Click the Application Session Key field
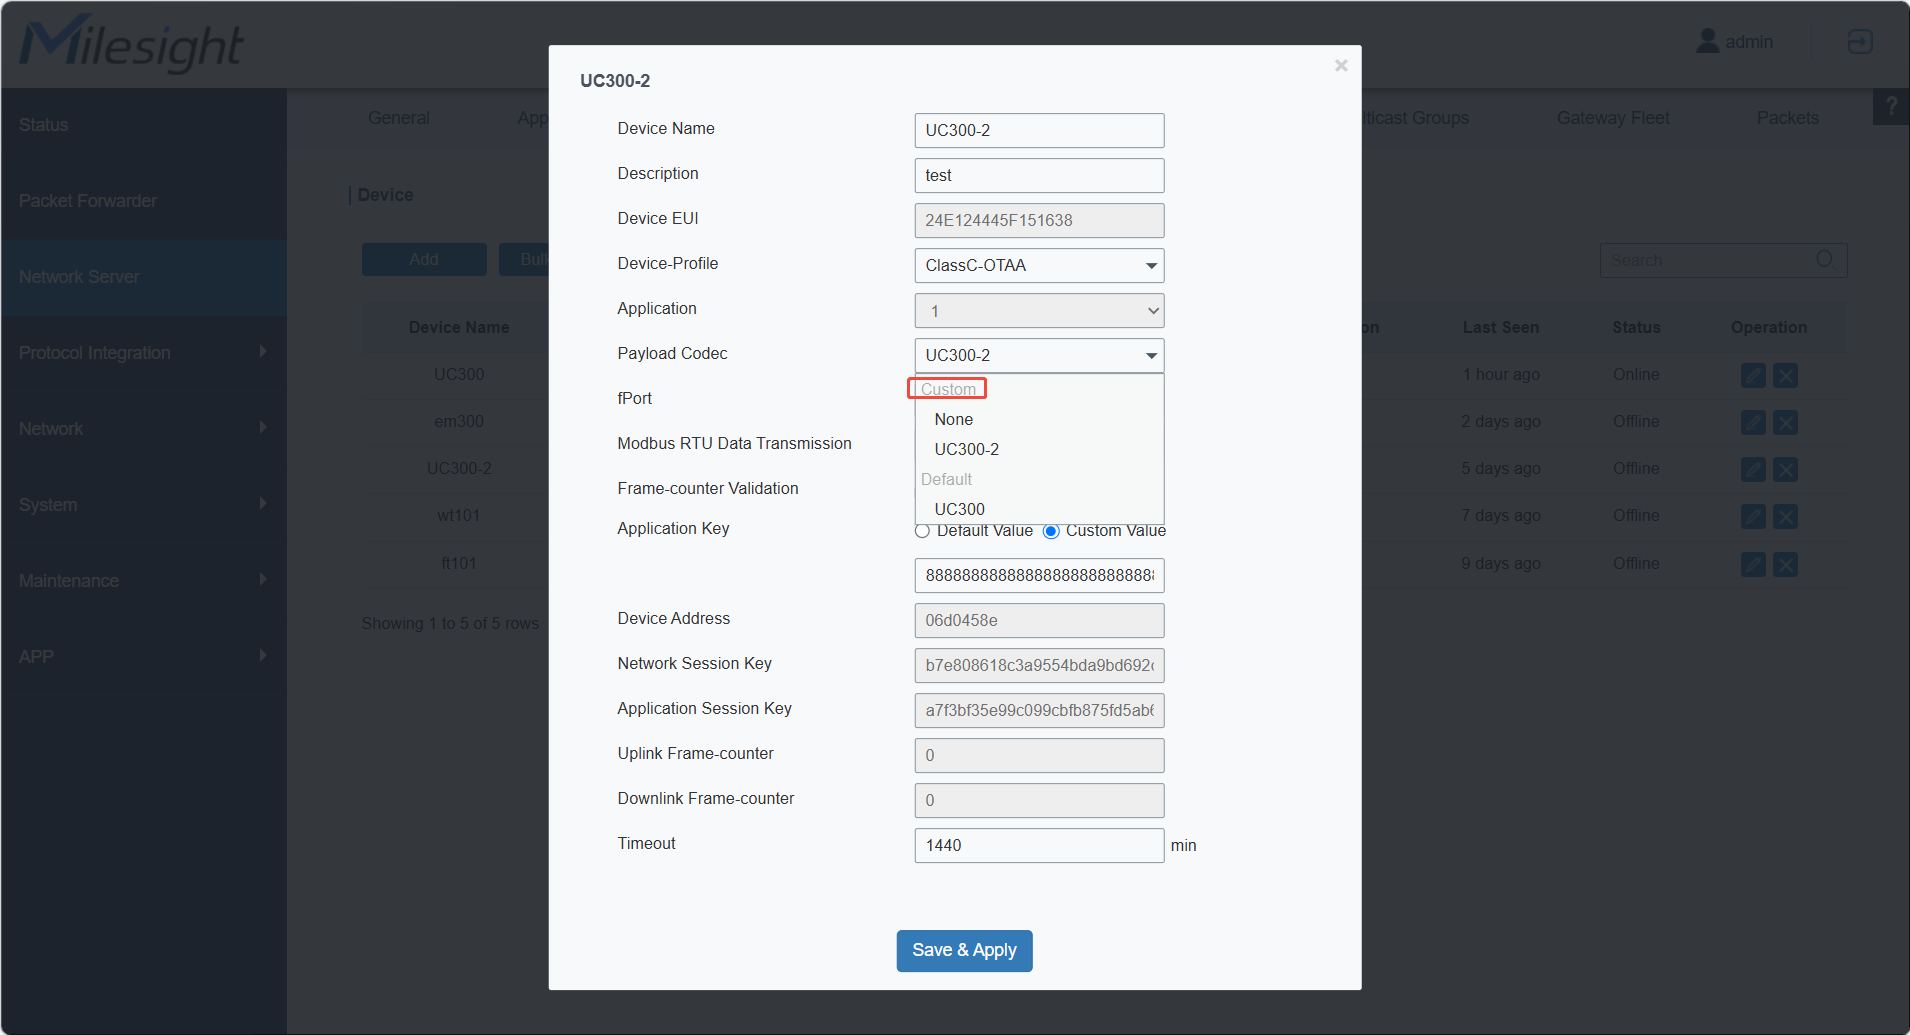1910x1035 pixels. tap(1039, 710)
